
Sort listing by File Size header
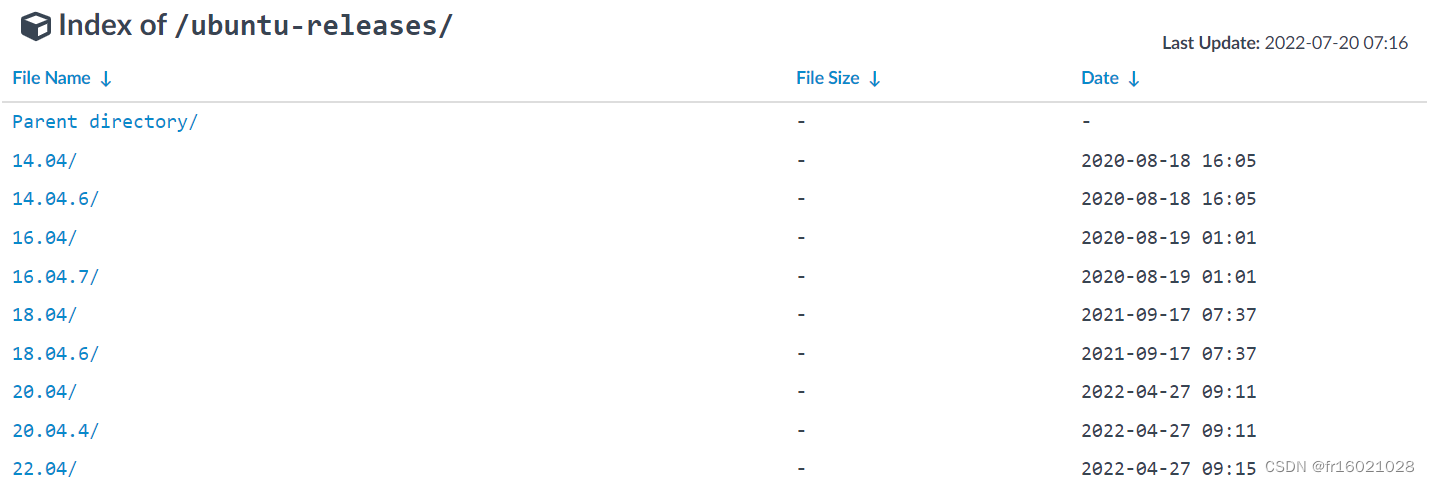[x=828, y=78]
